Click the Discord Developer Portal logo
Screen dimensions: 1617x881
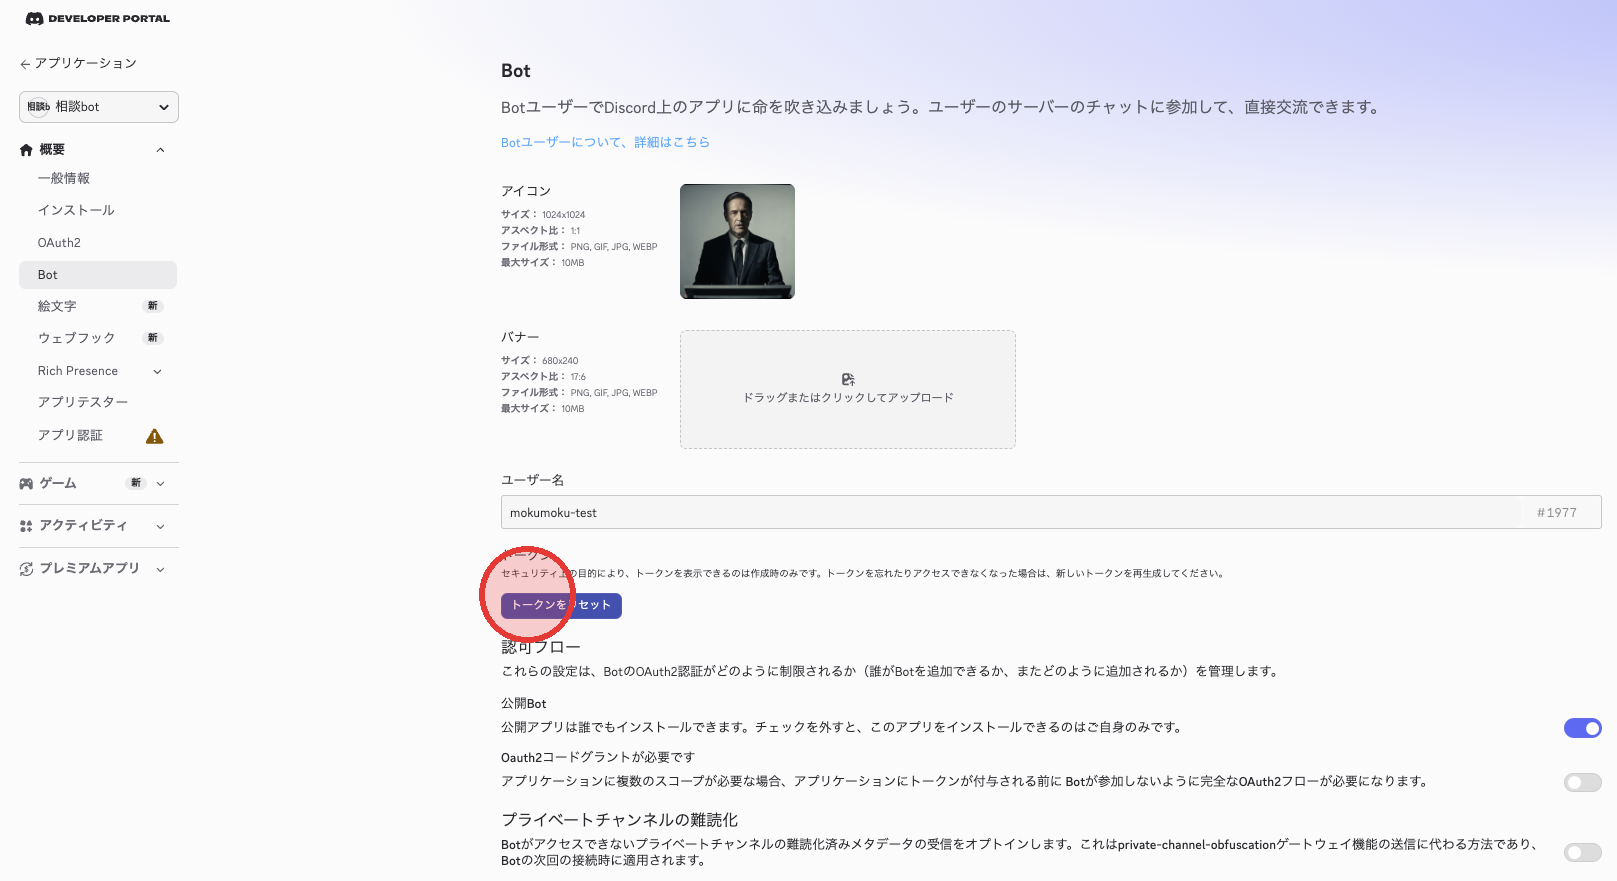pyautogui.click(x=97, y=18)
